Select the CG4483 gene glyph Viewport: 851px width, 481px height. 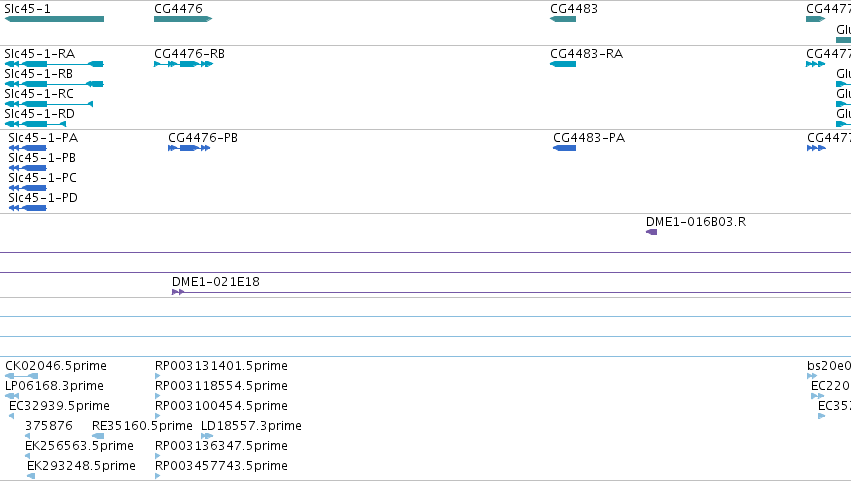563,19
